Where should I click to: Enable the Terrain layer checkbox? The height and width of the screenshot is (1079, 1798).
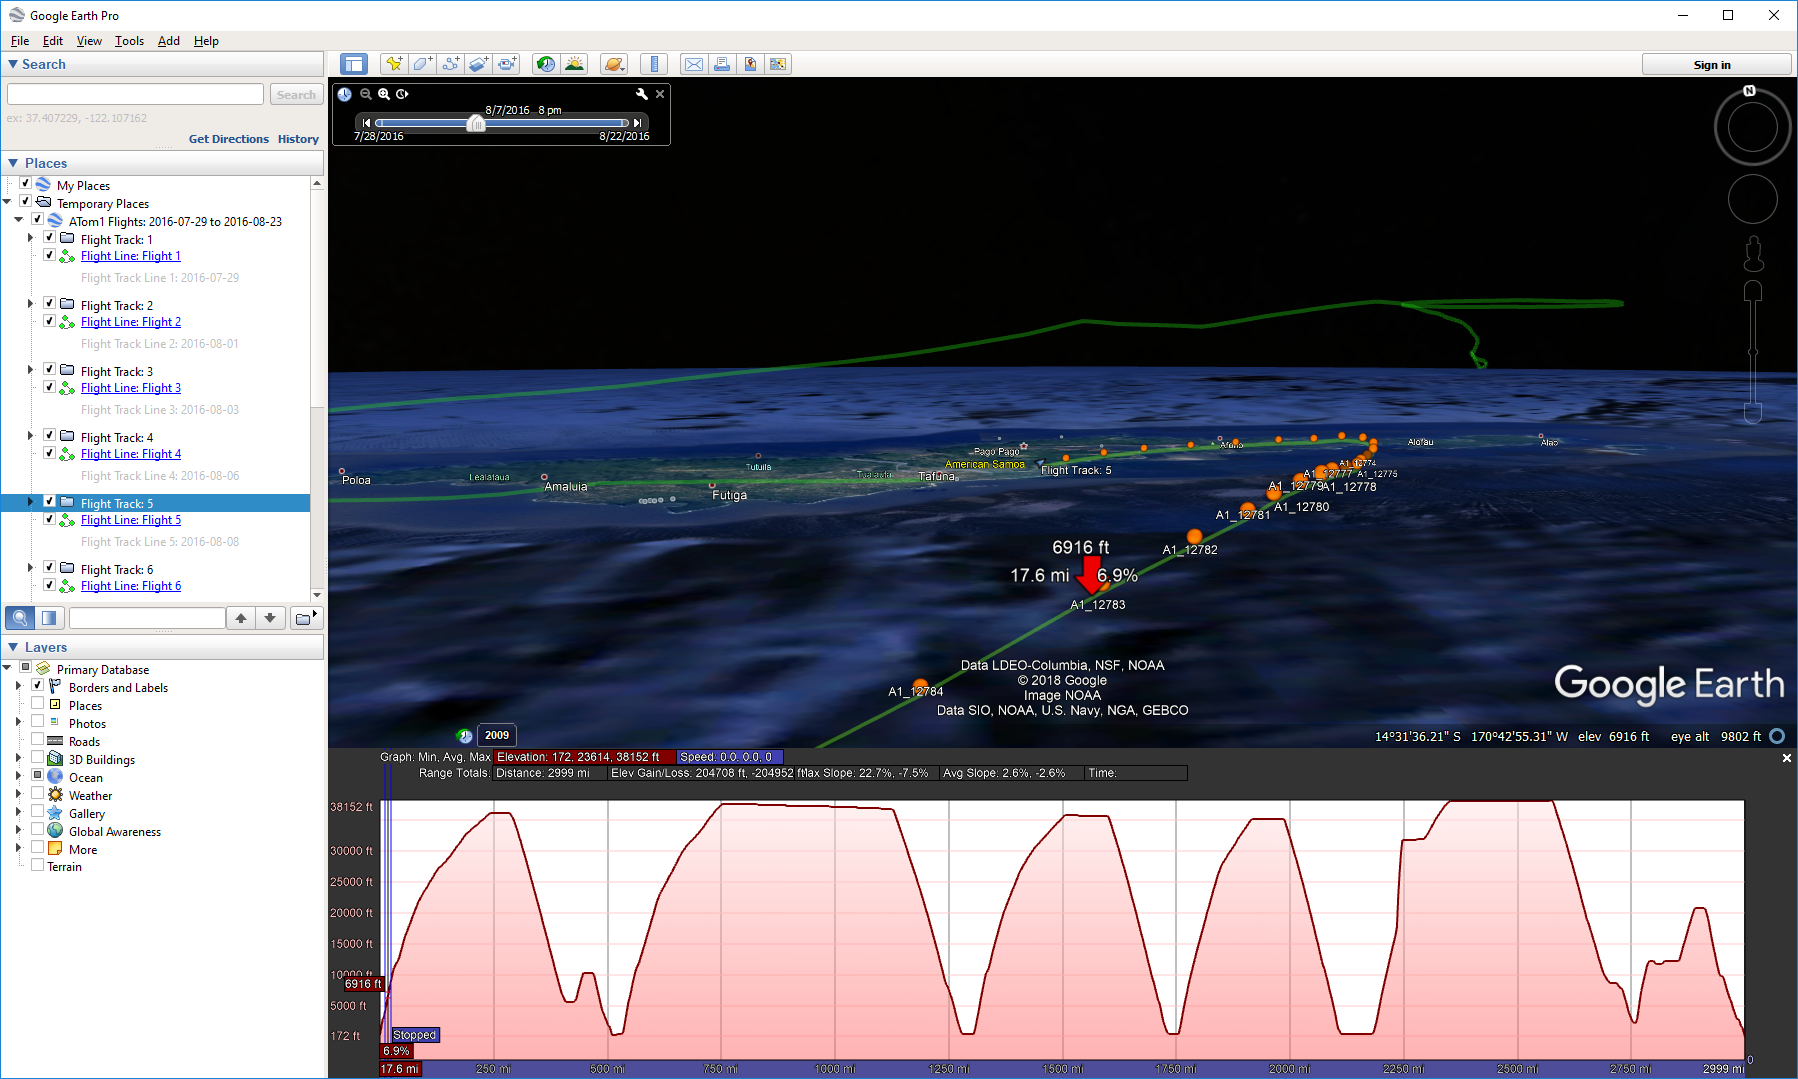[37, 866]
